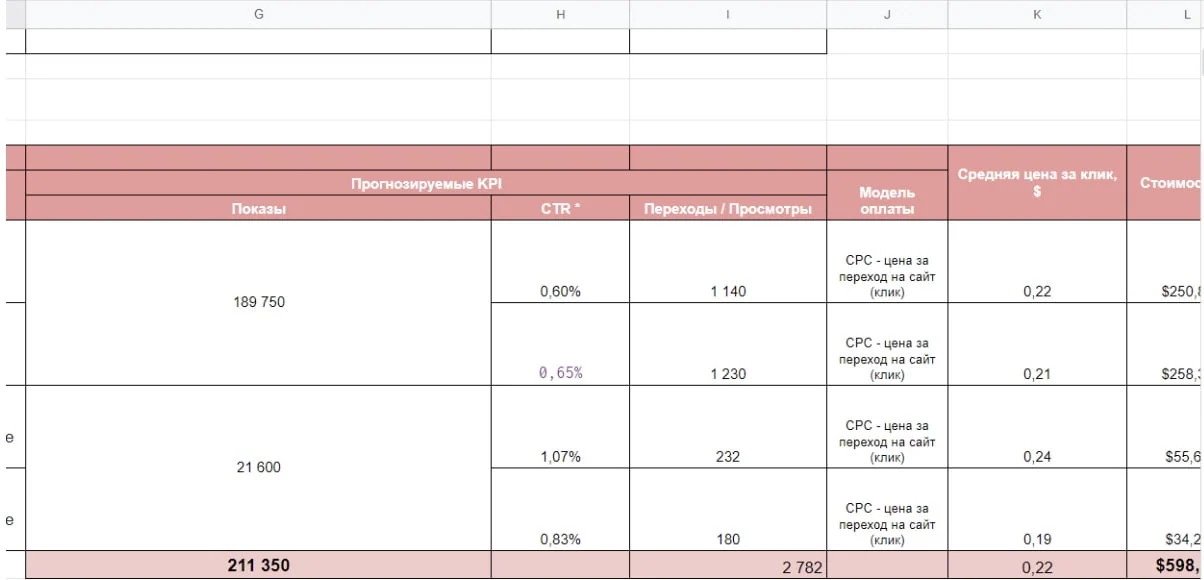This screenshot has height=580, width=1204.
Task: Click the CPC payment model cell beside 1 230
Action: (x=887, y=344)
